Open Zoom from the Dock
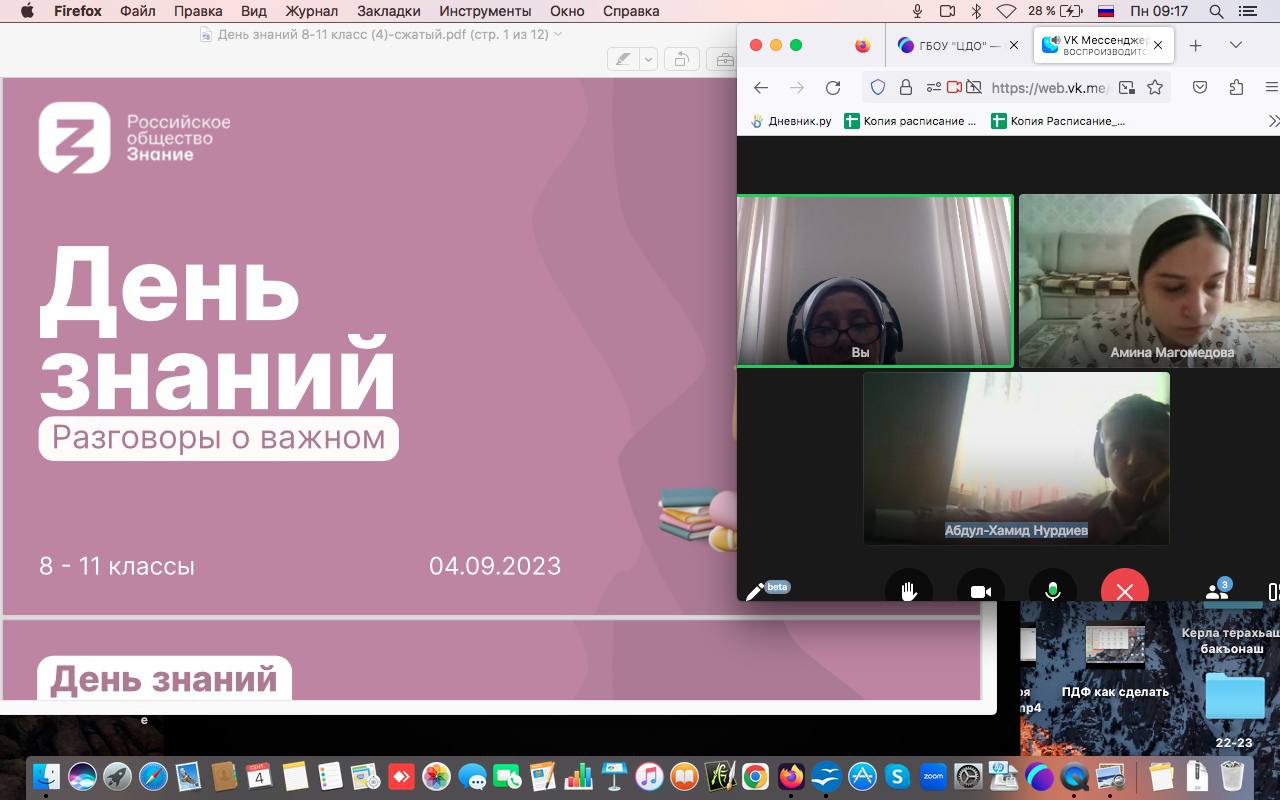Viewport: 1280px width, 800px height. tap(932, 776)
